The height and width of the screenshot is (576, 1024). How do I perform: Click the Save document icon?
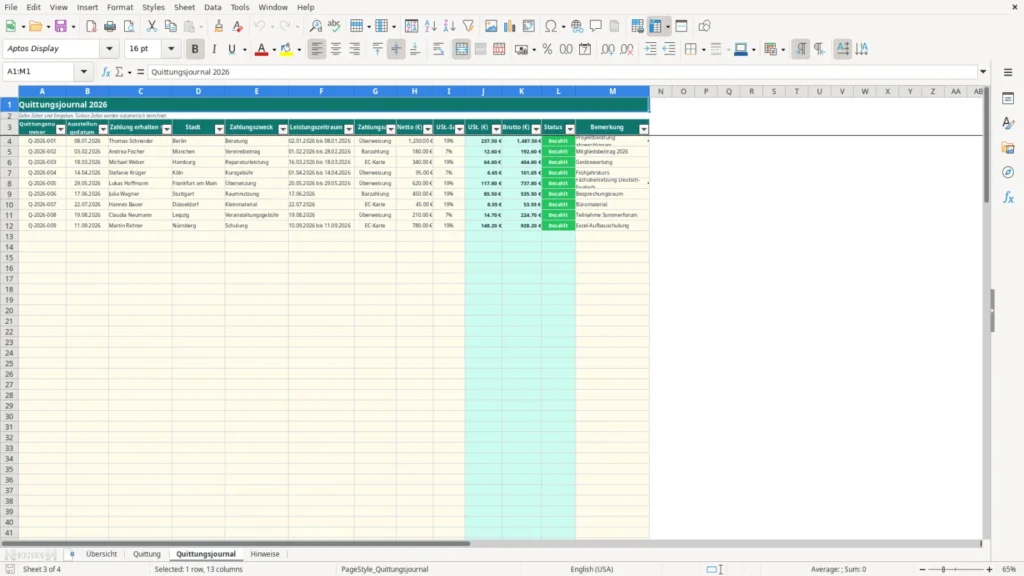coord(61,26)
